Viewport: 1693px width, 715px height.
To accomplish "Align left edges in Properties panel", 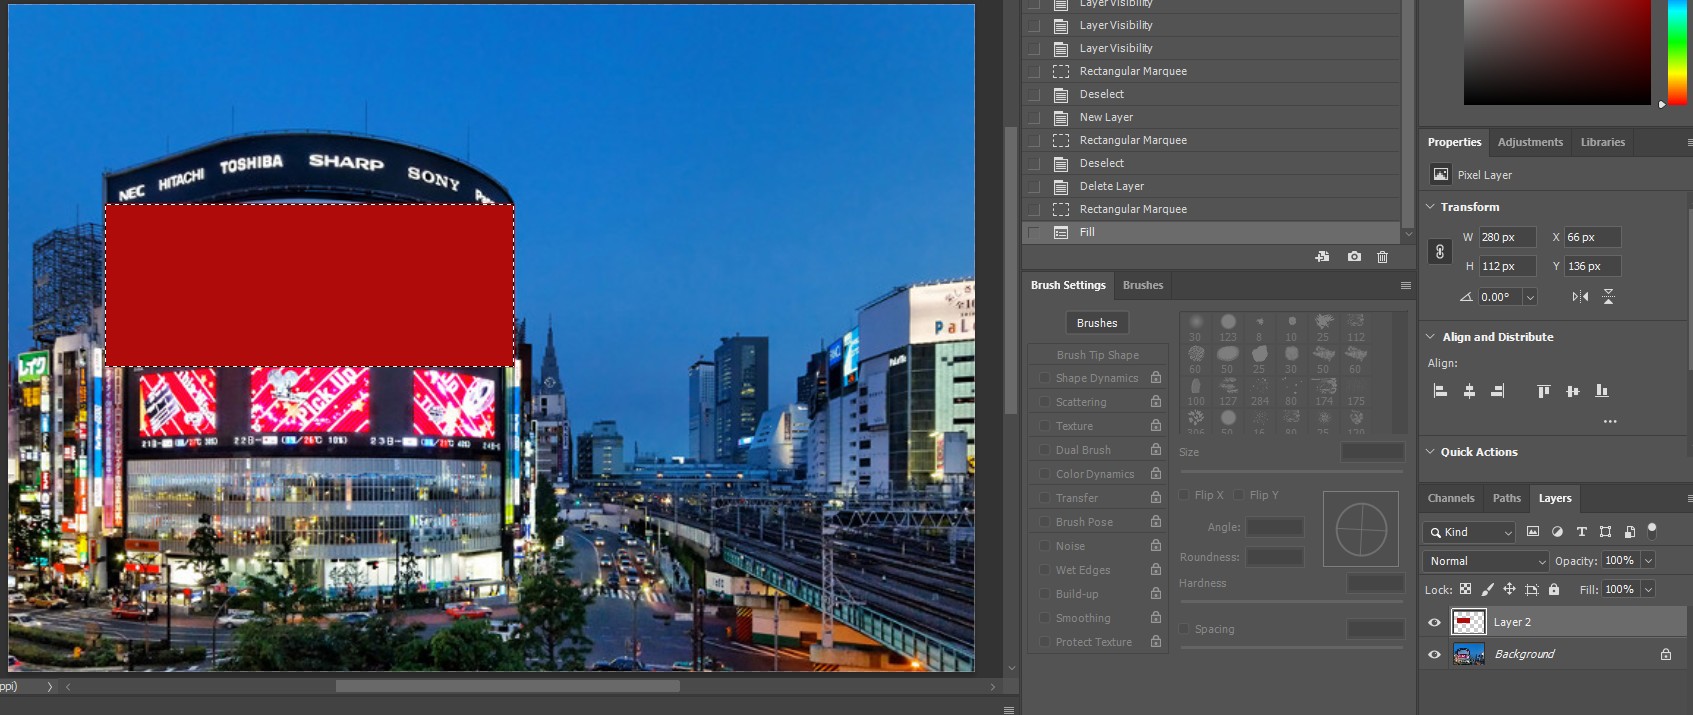I will pos(1441,391).
